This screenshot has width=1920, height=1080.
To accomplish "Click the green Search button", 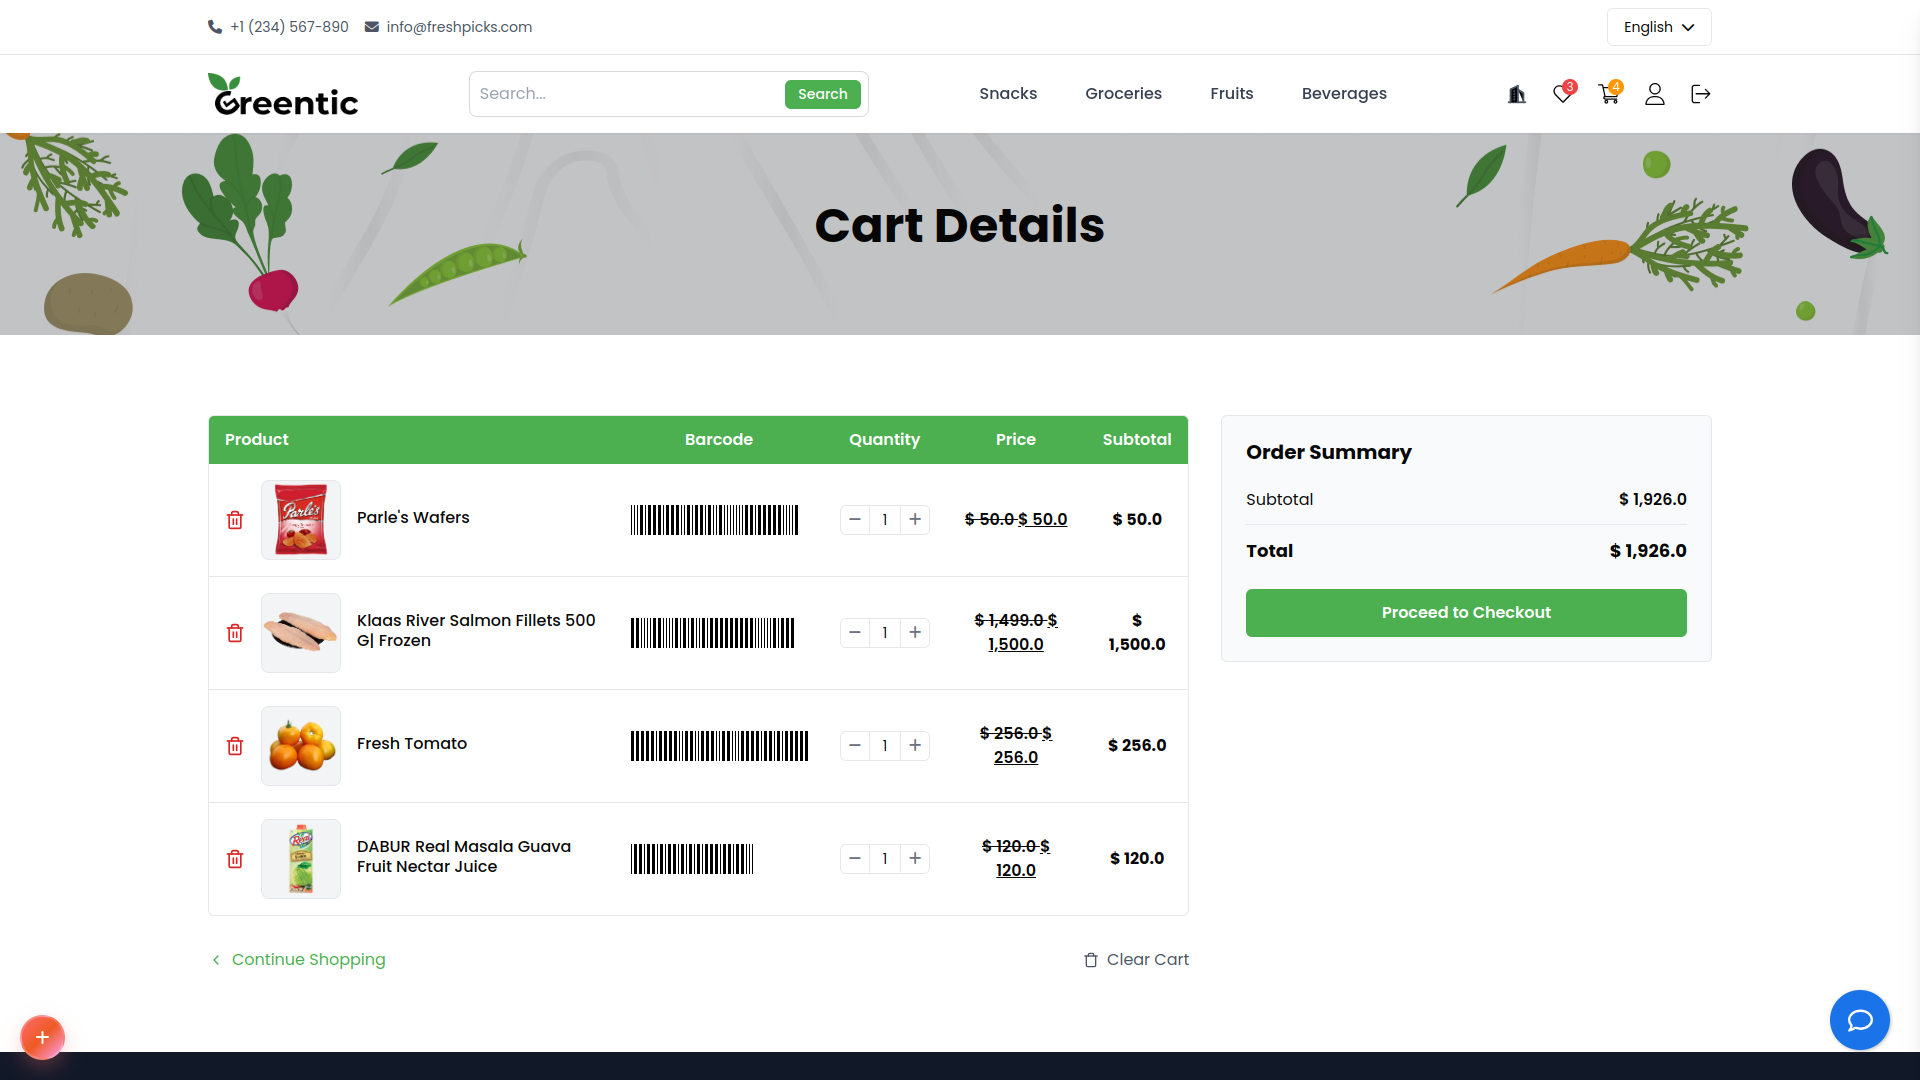I will tap(822, 94).
